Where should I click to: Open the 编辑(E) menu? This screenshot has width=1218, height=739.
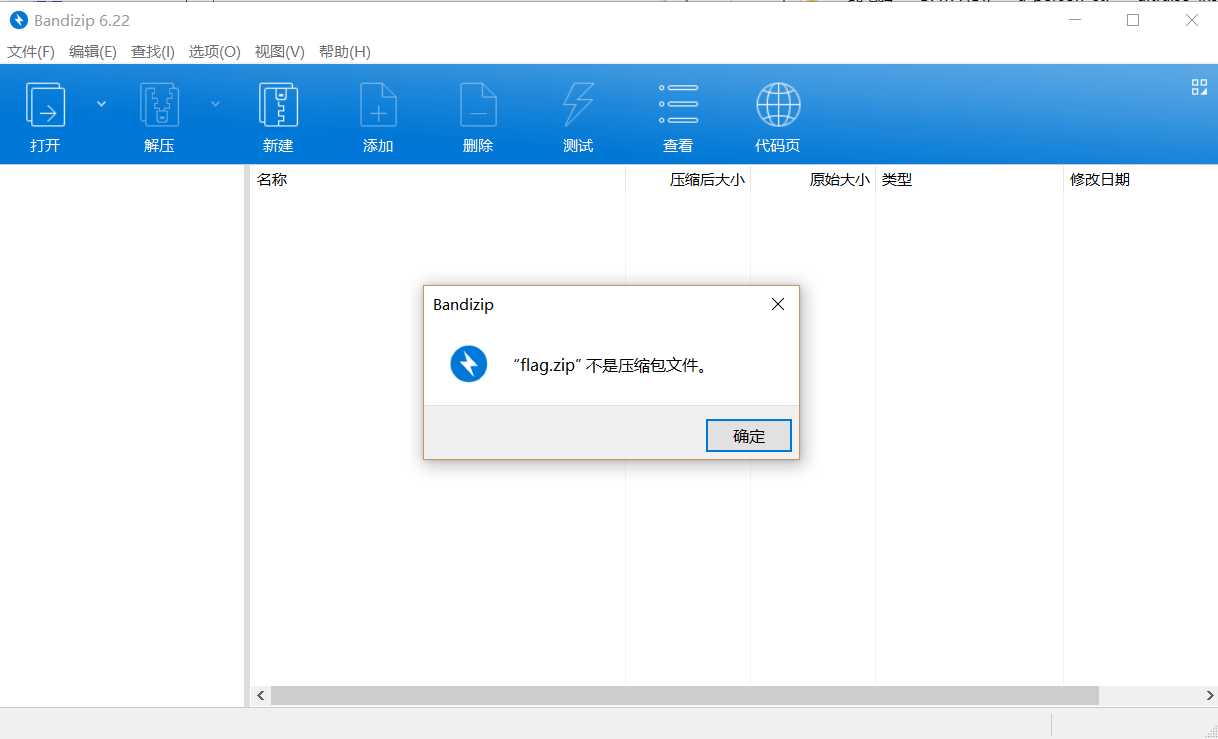93,51
